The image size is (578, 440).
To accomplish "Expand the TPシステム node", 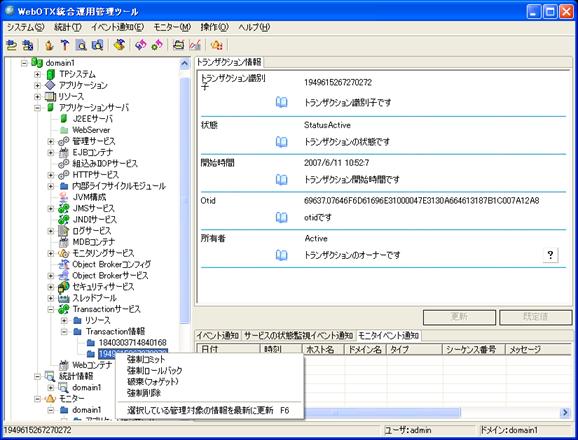I will 37,74.
